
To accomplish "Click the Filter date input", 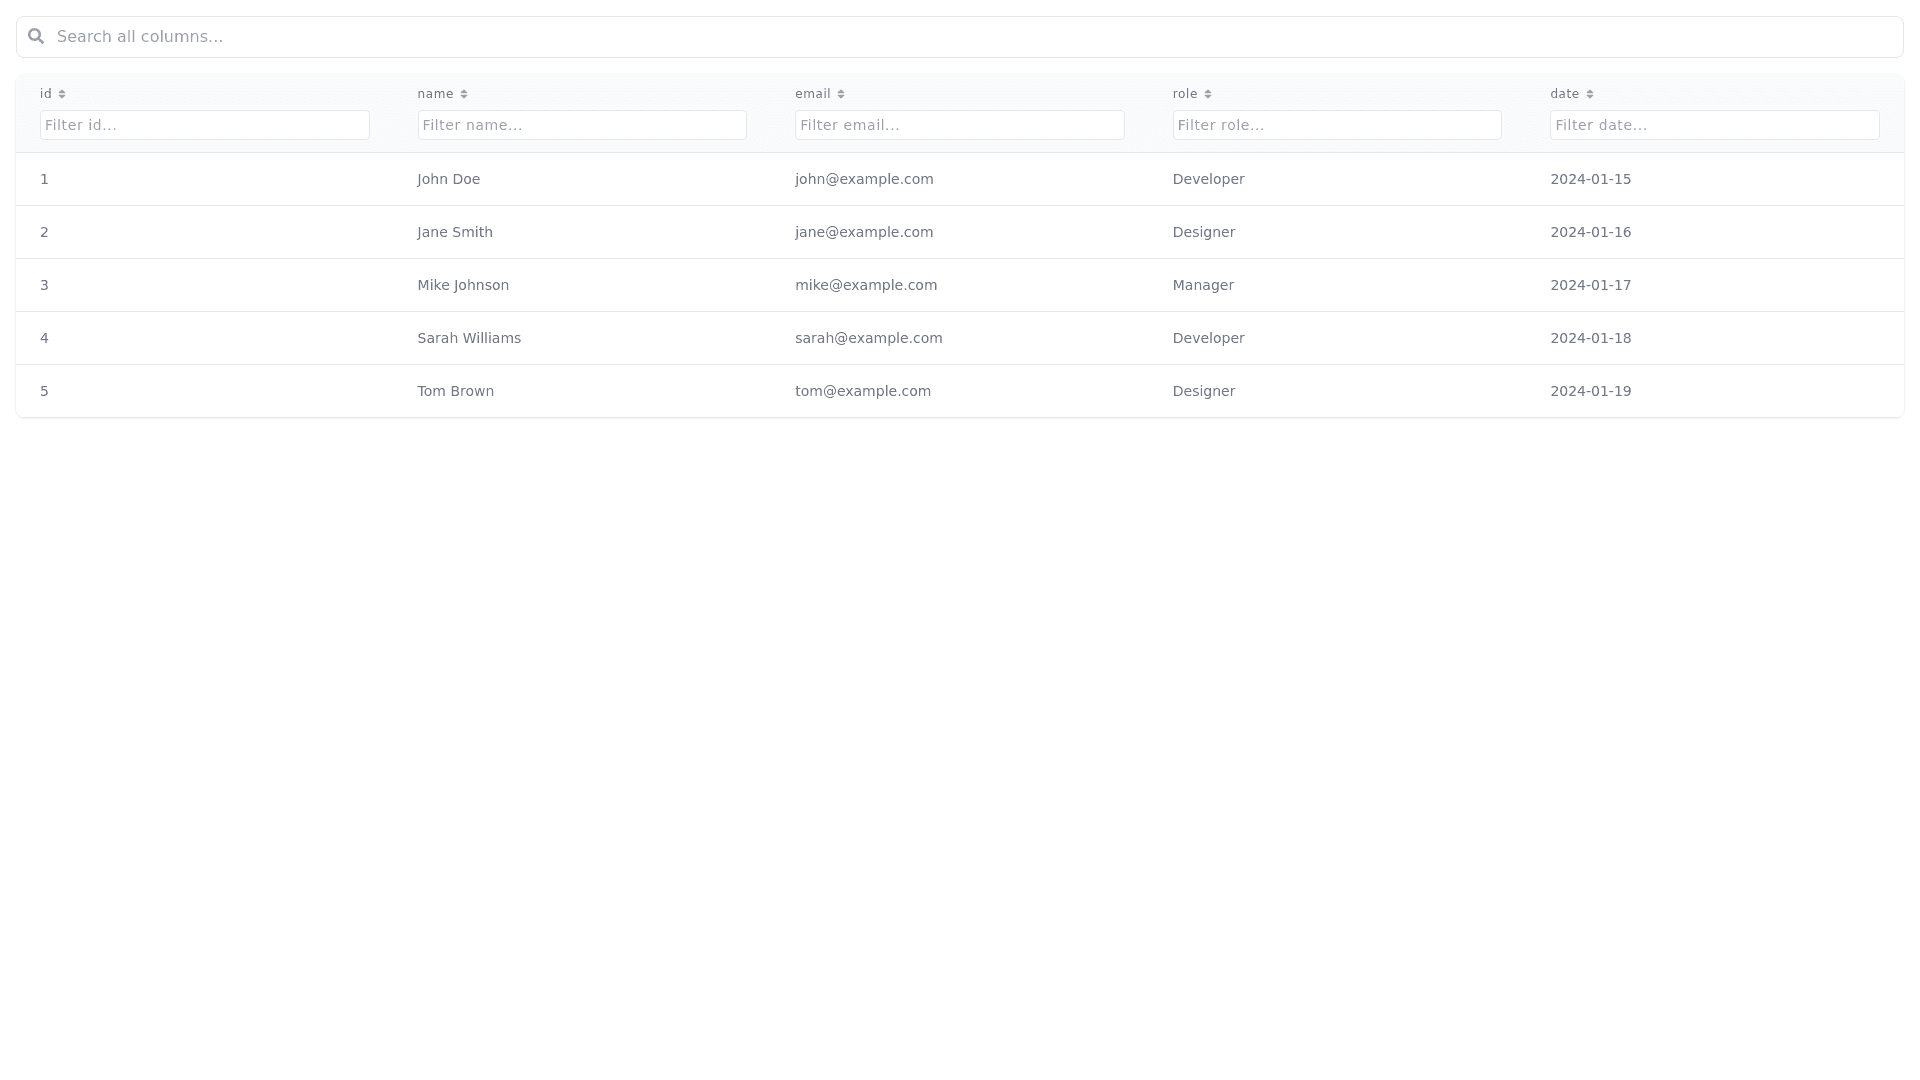I will pos(1714,125).
